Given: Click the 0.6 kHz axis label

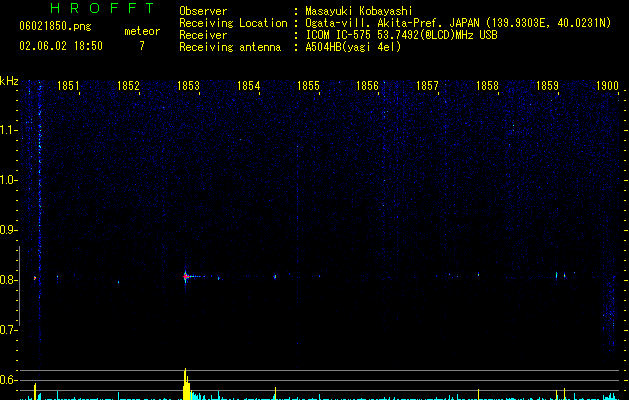Looking at the screenshot, I should point(8,380).
